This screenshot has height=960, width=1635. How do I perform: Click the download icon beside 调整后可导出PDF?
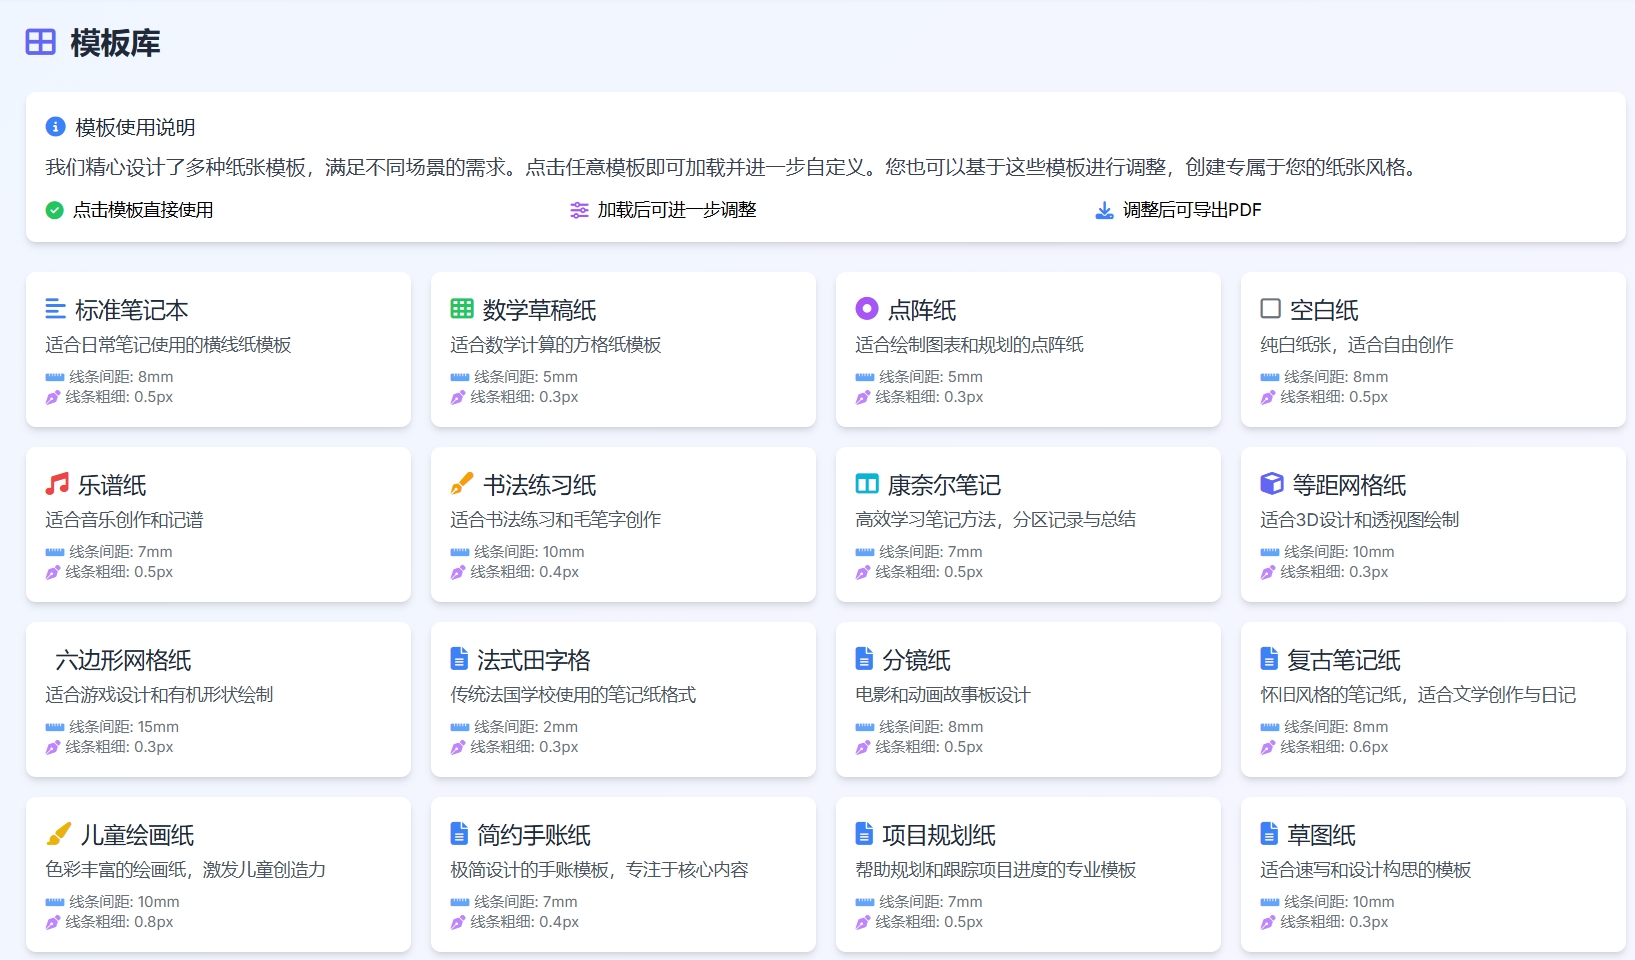point(1104,210)
